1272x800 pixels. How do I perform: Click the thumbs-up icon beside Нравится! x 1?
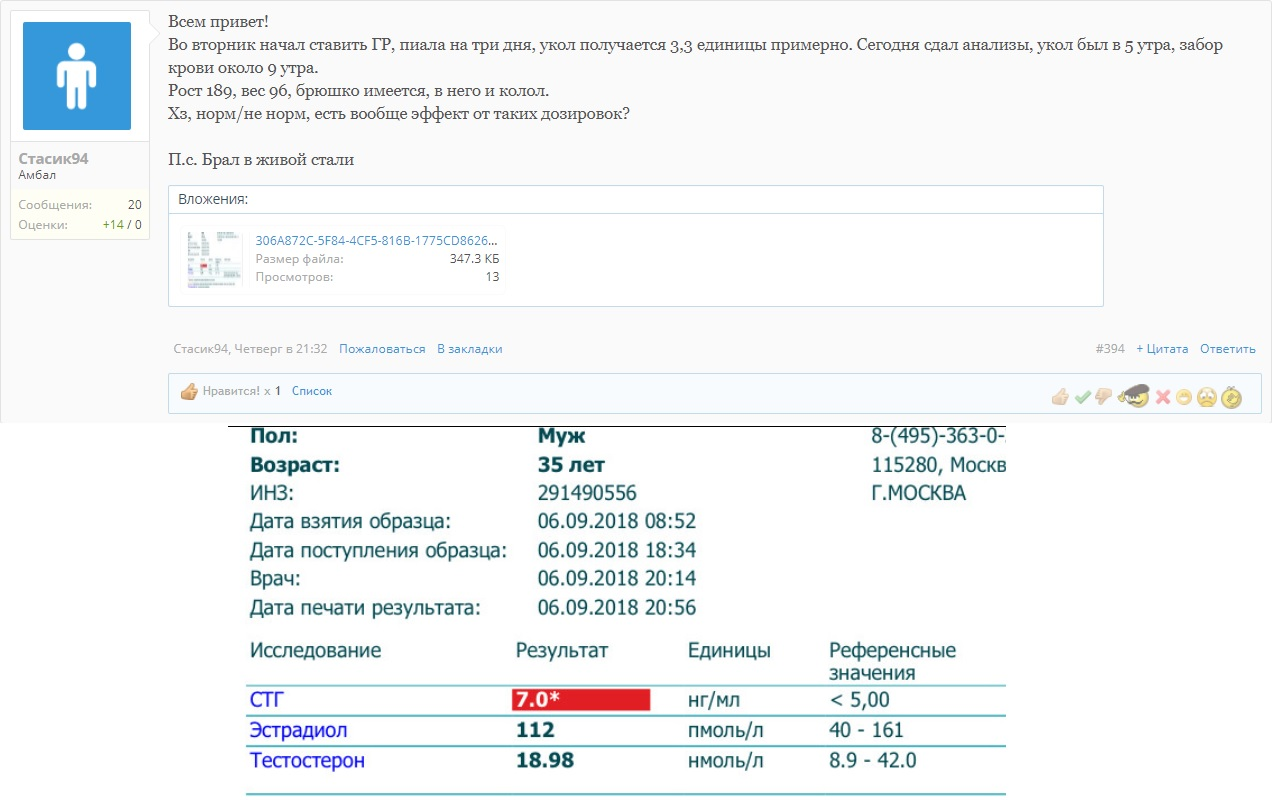[x=190, y=391]
